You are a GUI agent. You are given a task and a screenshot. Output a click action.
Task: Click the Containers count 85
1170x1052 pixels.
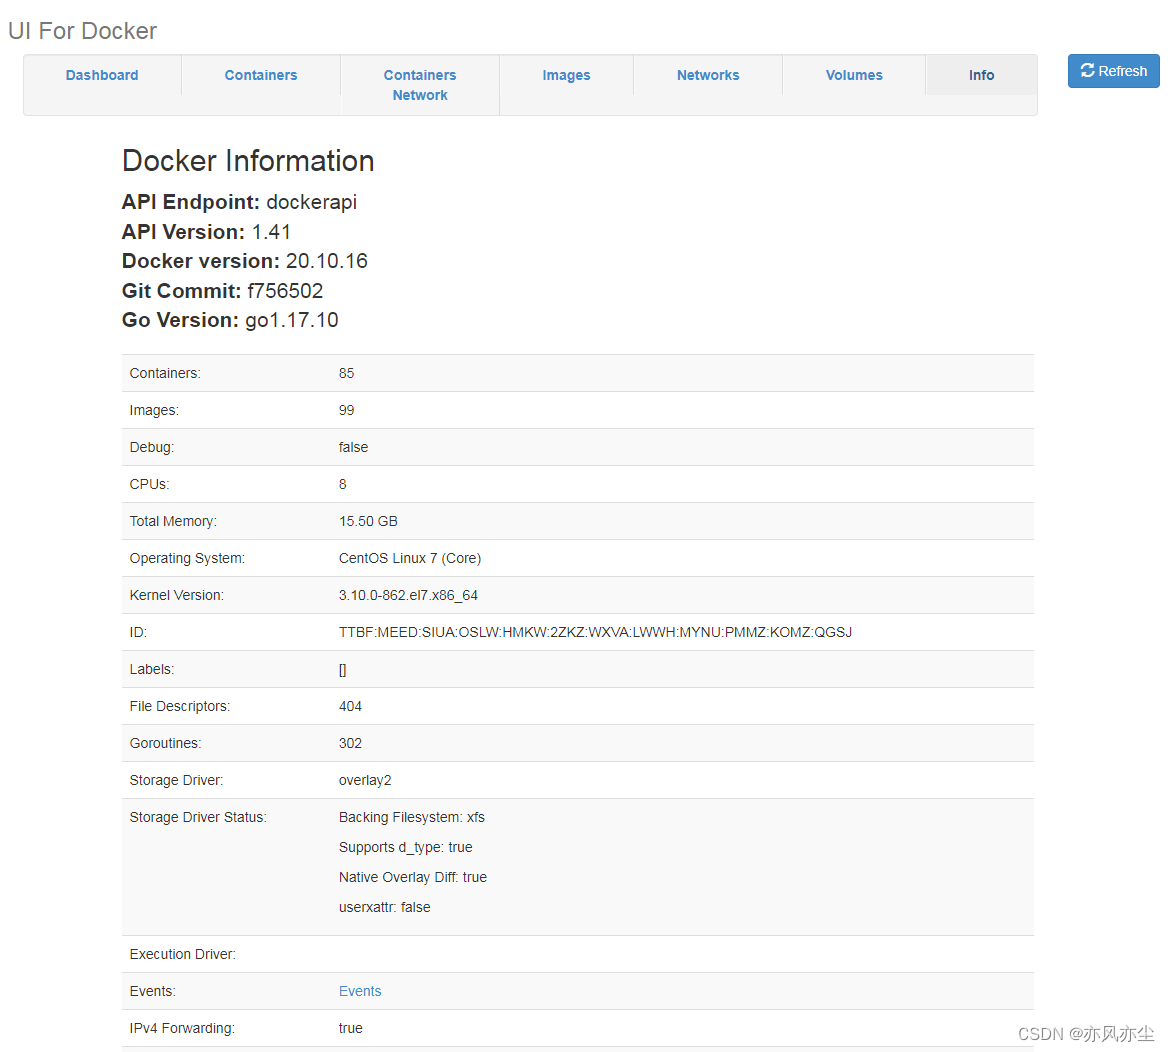pos(346,373)
